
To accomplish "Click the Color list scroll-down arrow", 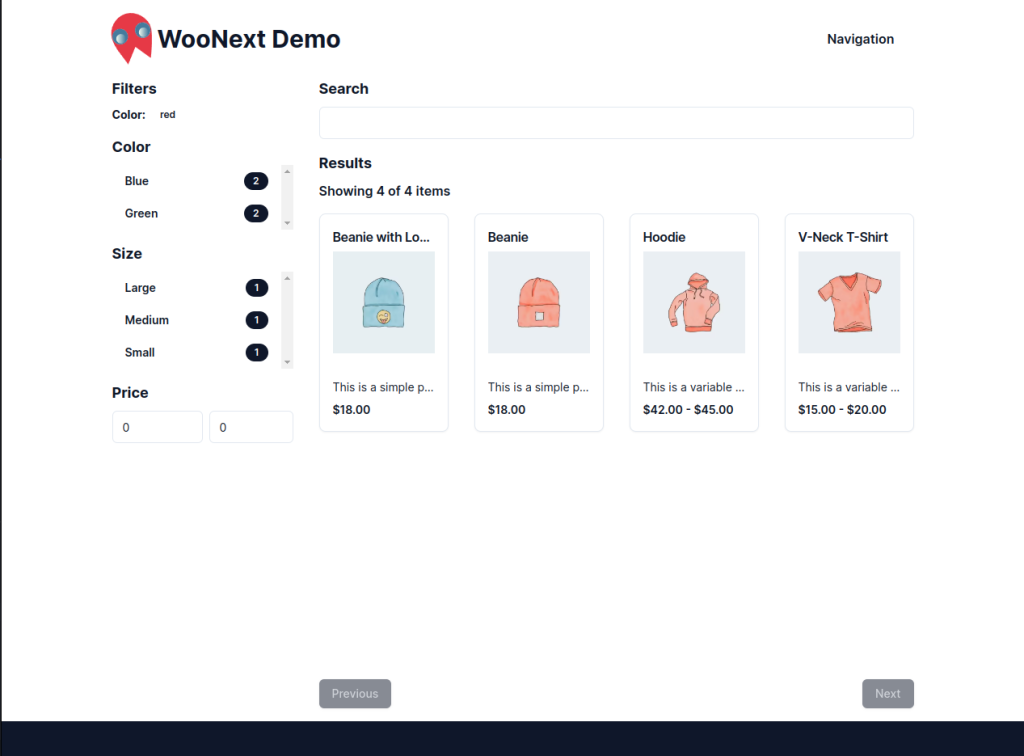I will pos(288,223).
